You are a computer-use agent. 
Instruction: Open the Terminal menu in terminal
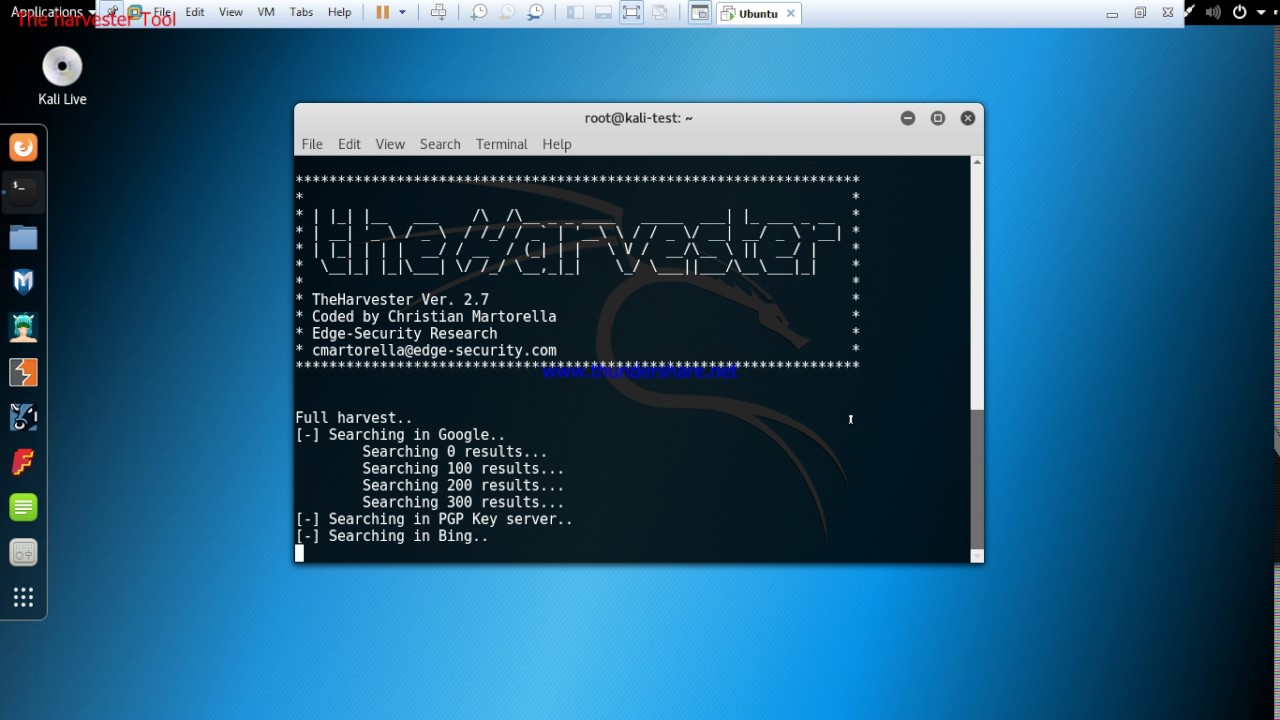pyautogui.click(x=501, y=144)
